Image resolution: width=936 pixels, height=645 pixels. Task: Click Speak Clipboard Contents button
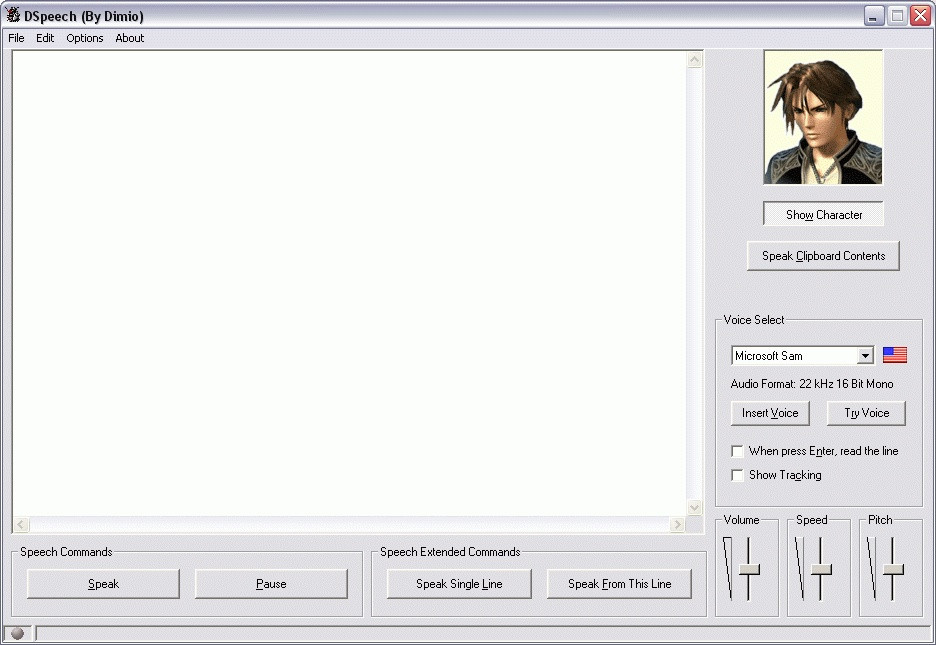click(x=823, y=256)
